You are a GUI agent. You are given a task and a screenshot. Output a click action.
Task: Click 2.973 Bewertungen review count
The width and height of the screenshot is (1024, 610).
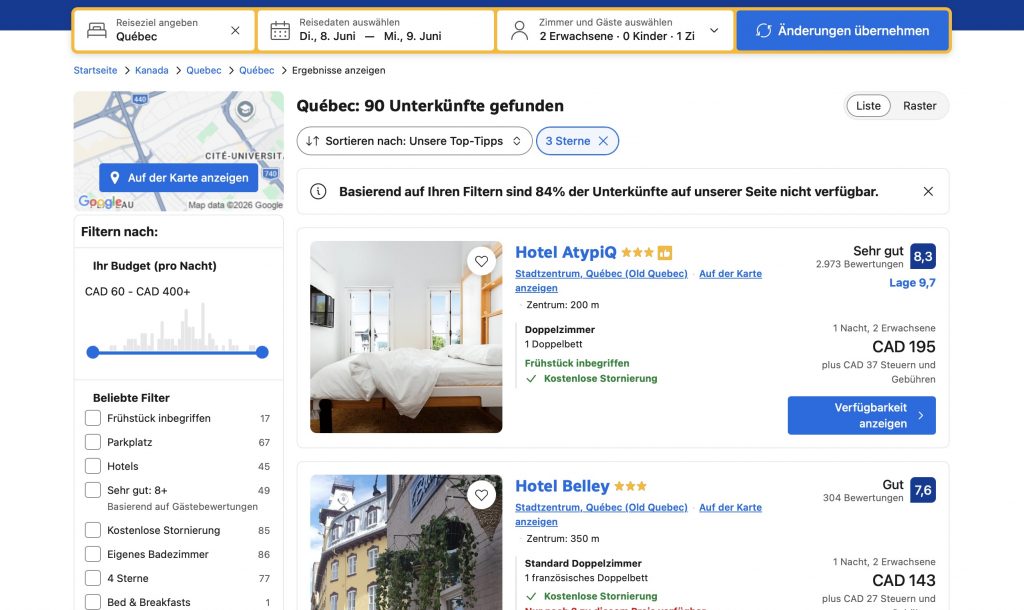tap(859, 264)
